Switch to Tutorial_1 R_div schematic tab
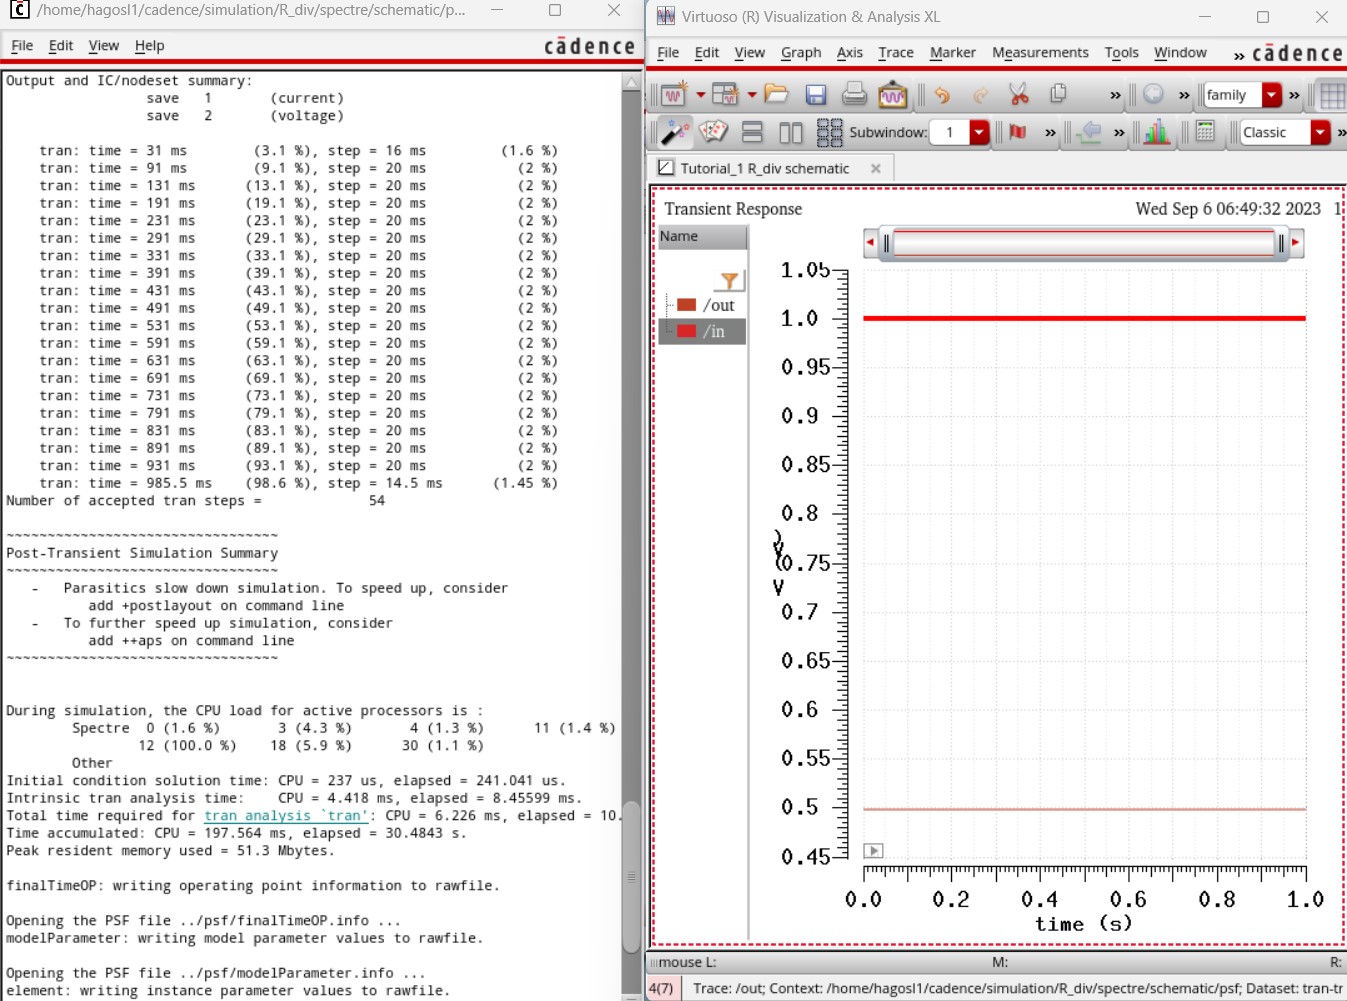This screenshot has width=1347, height=1001. point(764,168)
